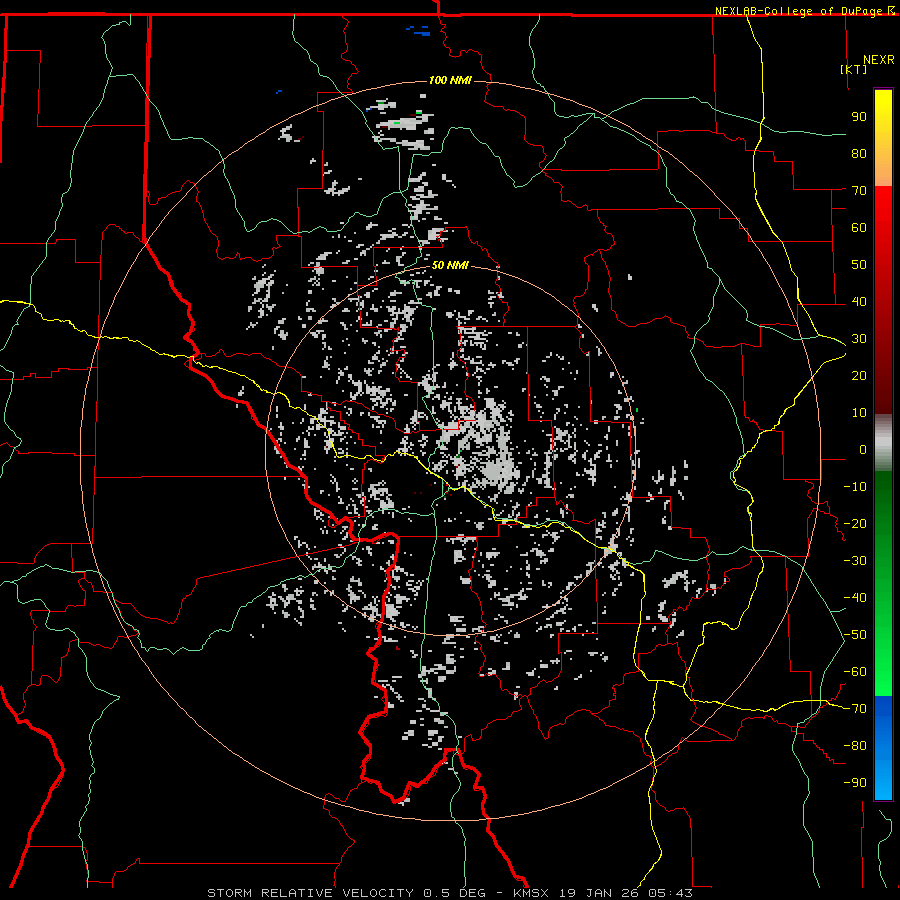Click the -10 value on velocity scale

coord(855,487)
